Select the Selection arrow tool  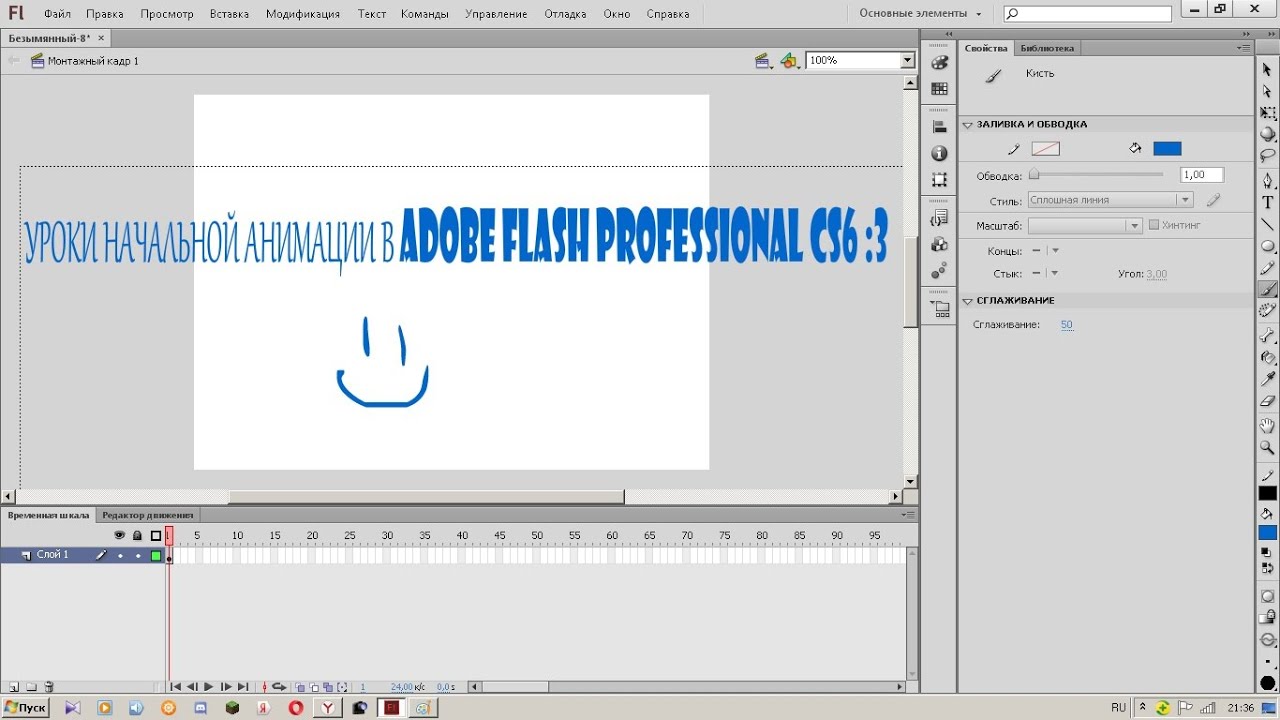click(x=1268, y=69)
